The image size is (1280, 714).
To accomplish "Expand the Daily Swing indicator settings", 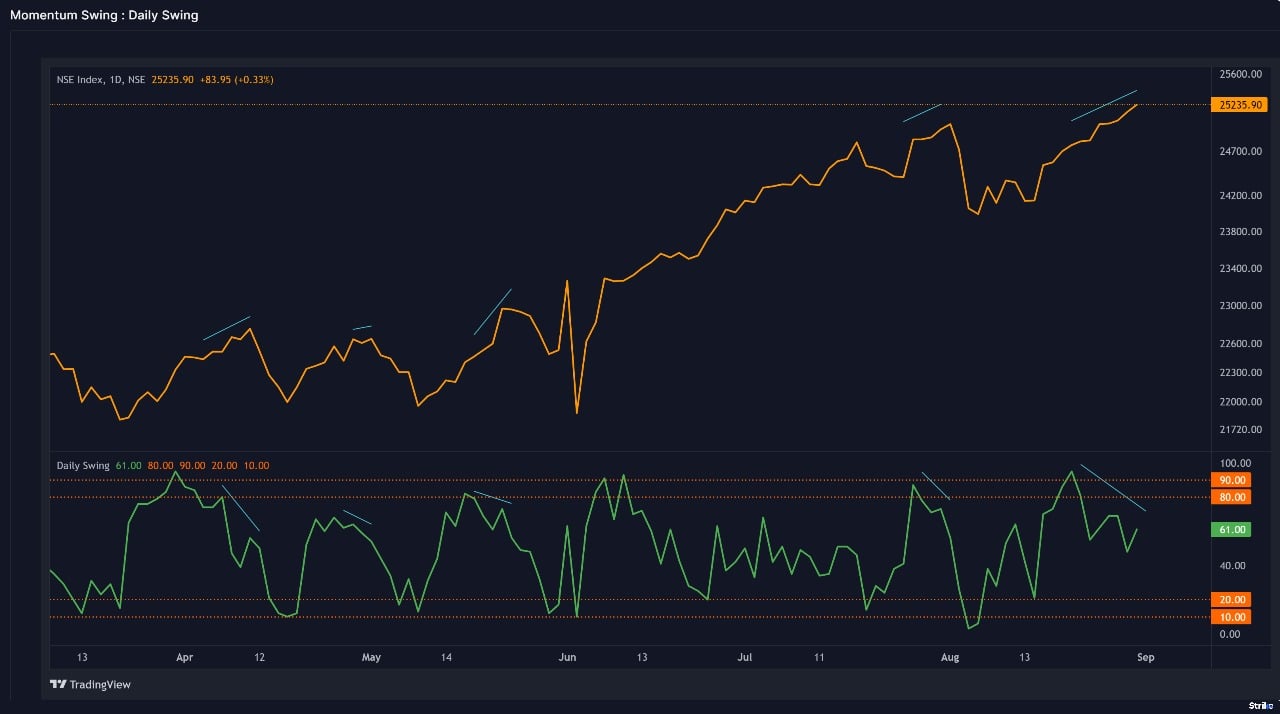I will (x=82, y=465).
